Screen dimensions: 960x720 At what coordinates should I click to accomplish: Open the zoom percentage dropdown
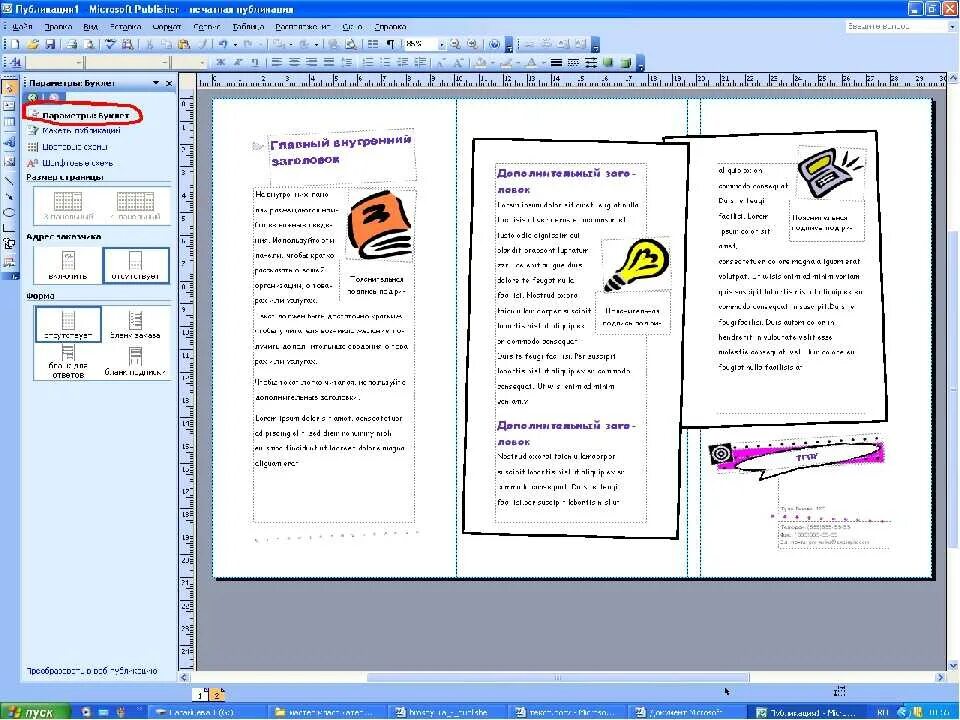pos(441,44)
